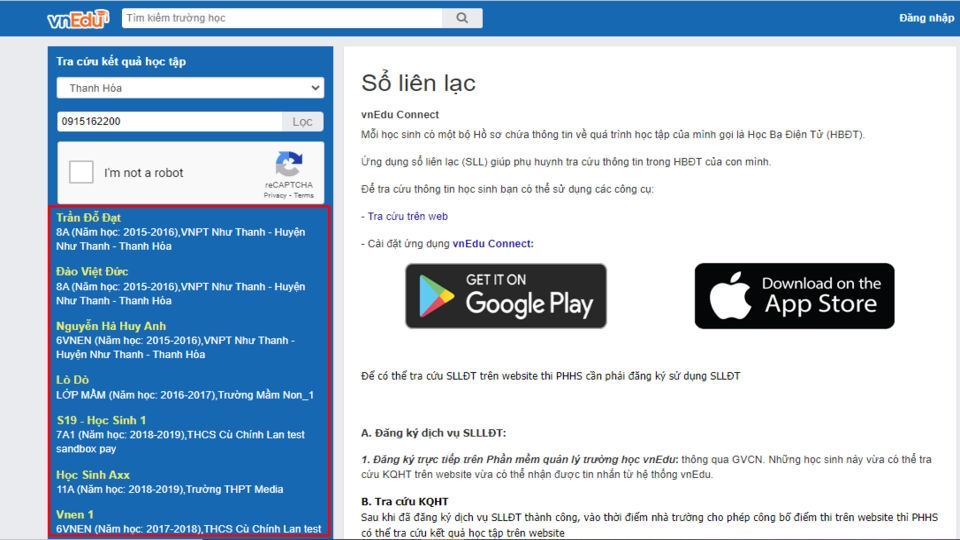The width and height of the screenshot is (960, 540).
Task: Click the vnEdu logo
Action: (x=78, y=19)
